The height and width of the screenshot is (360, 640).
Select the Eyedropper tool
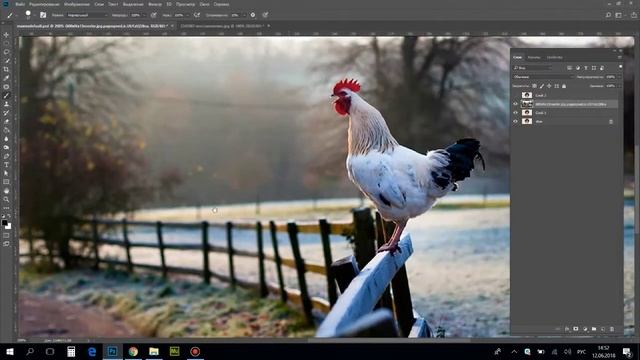point(6,78)
